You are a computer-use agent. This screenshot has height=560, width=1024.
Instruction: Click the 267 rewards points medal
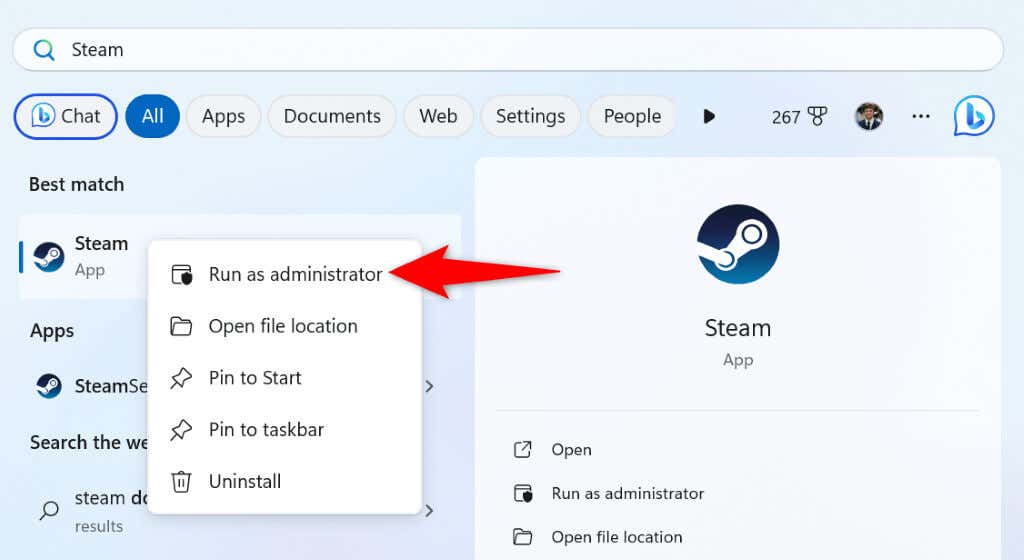tap(799, 117)
